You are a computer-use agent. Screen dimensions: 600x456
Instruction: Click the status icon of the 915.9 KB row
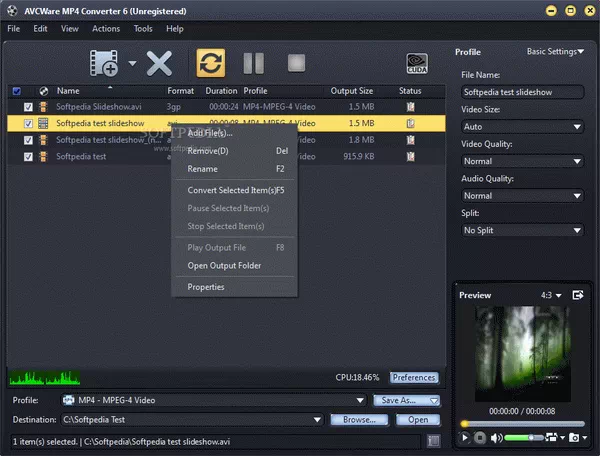(411, 156)
